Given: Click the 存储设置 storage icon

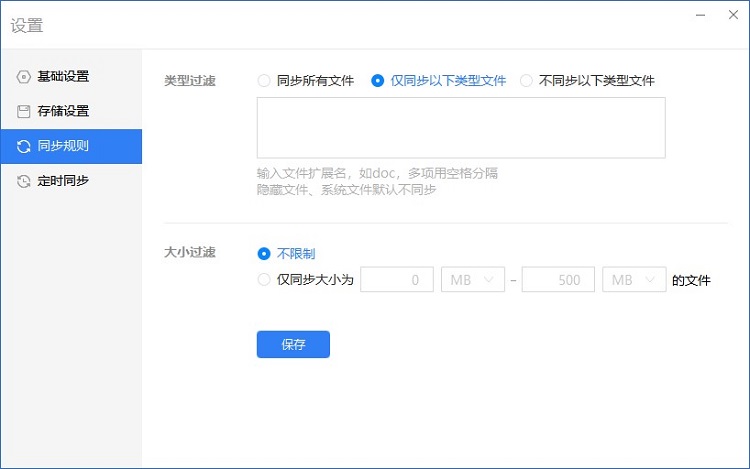Looking at the screenshot, I should pyautogui.click(x=23, y=111).
